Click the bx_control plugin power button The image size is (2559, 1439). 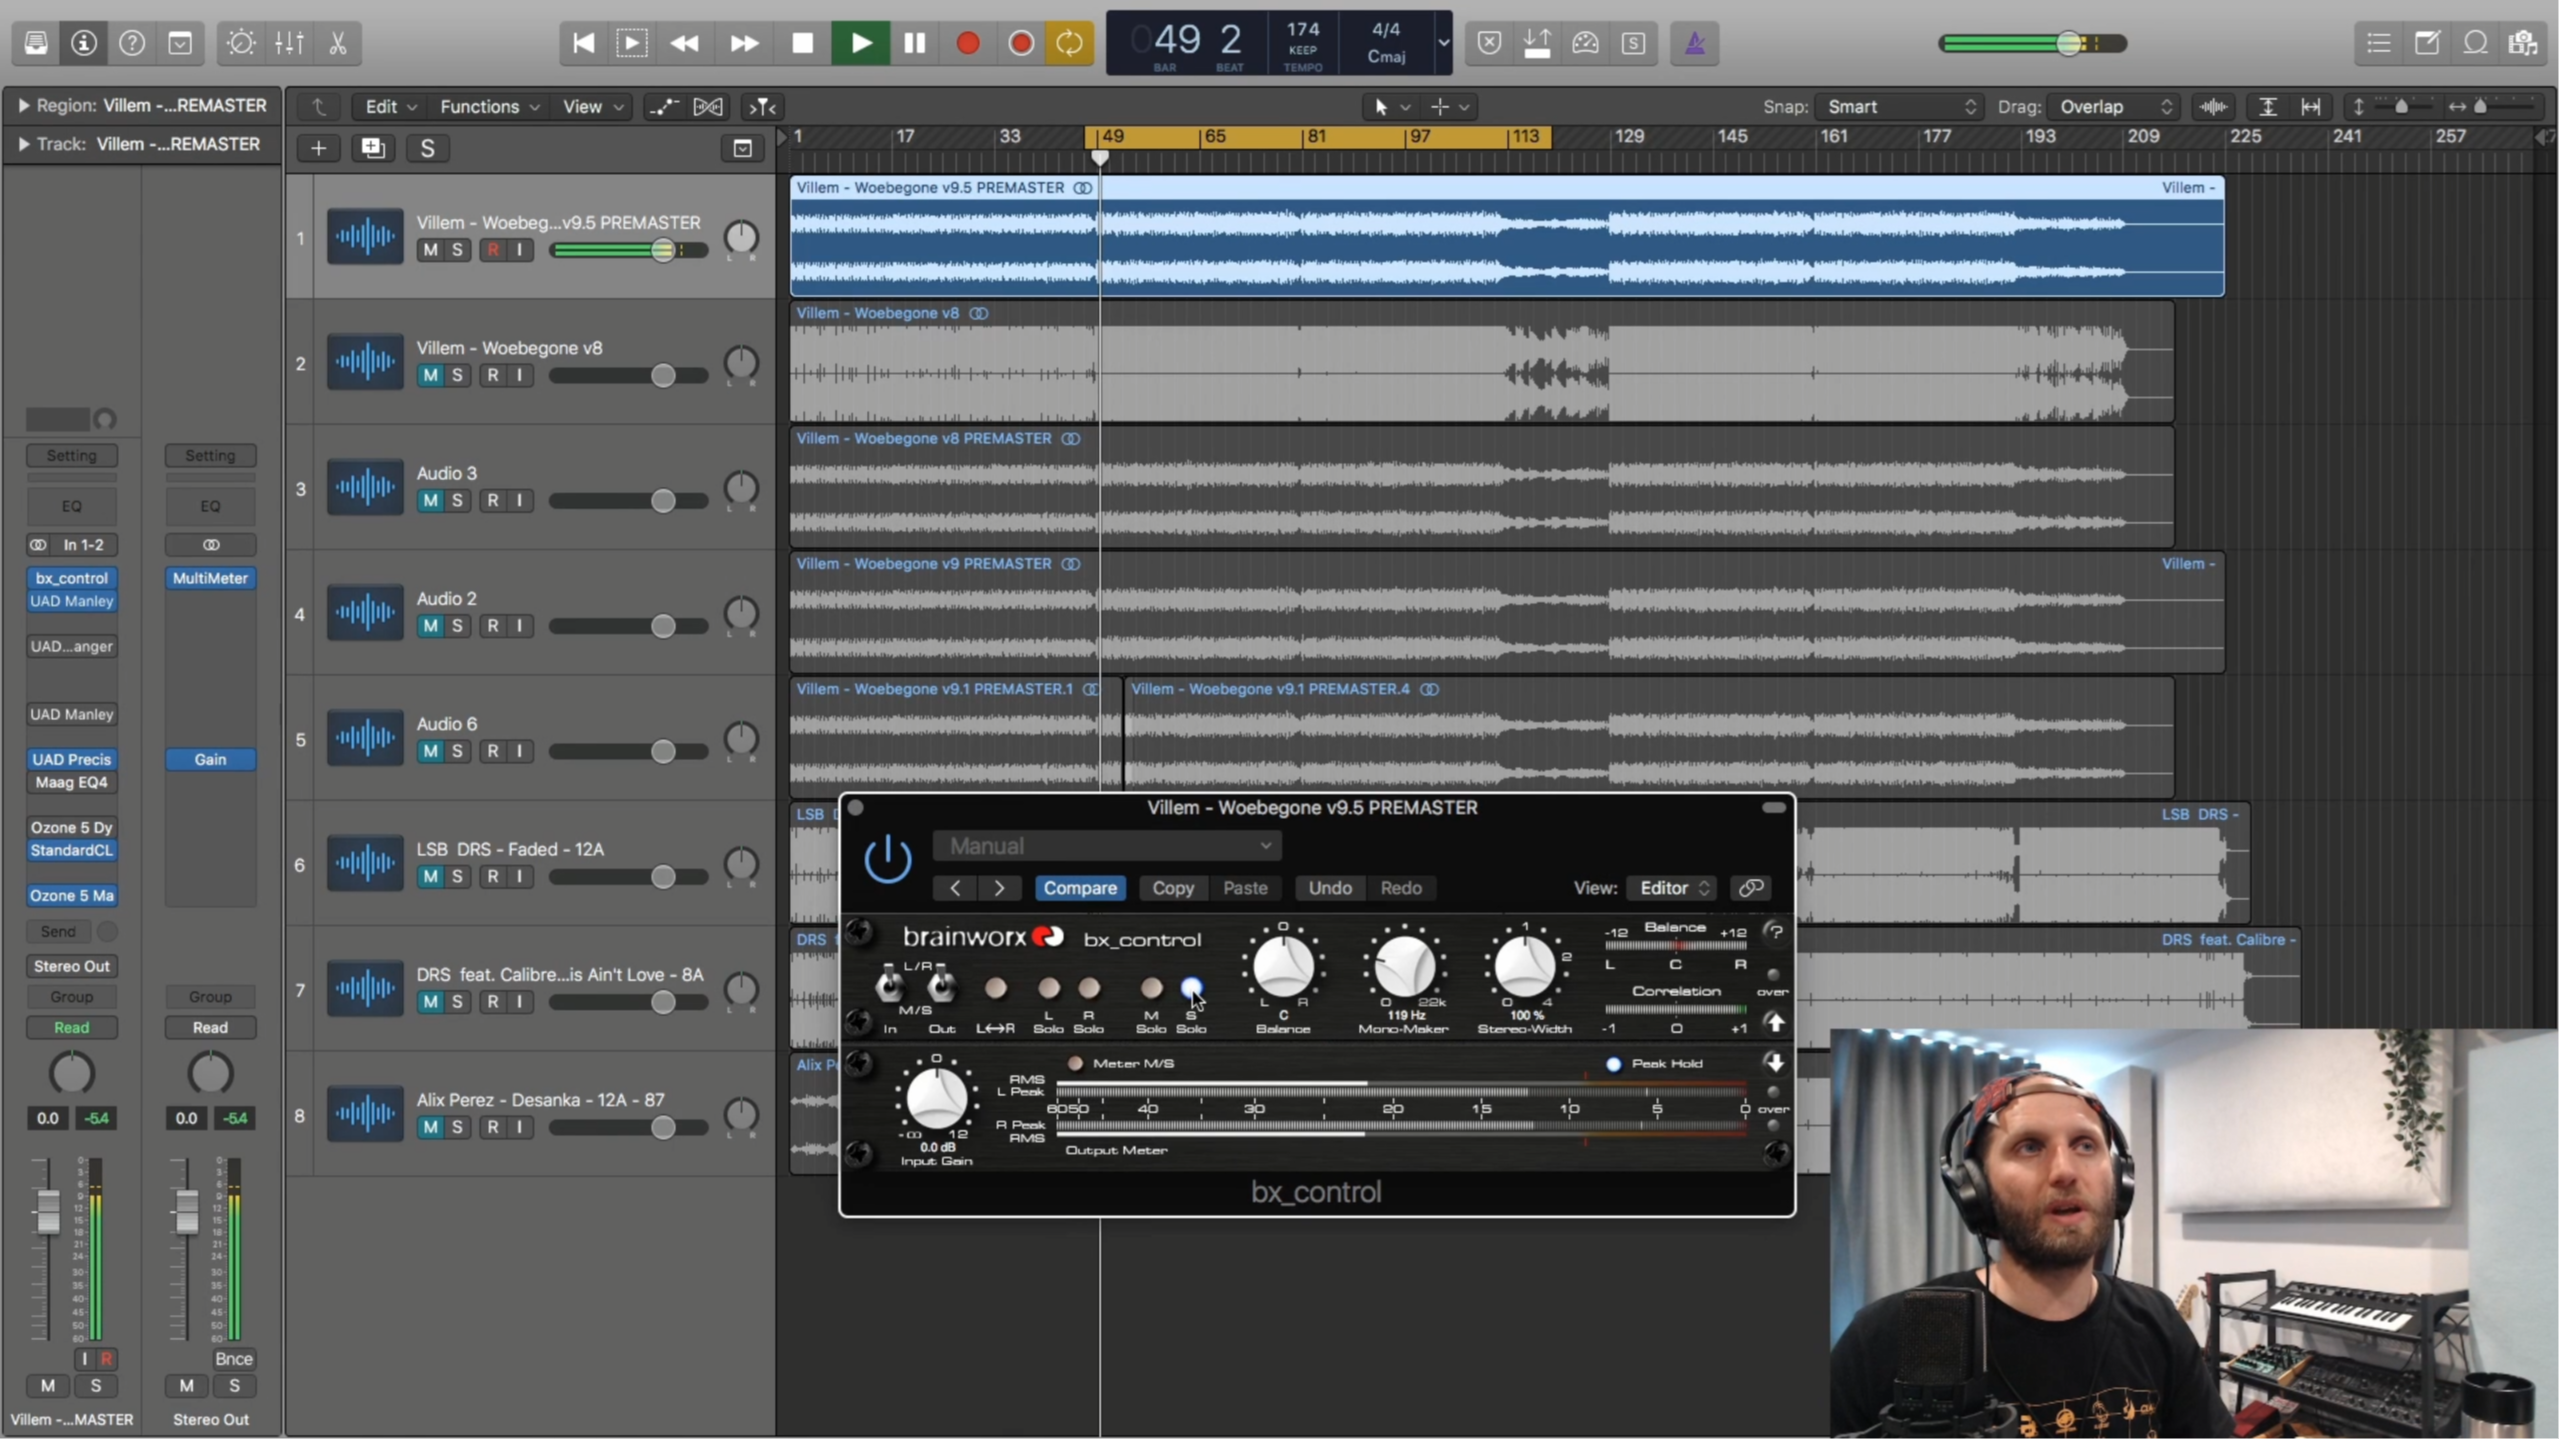tap(887, 858)
